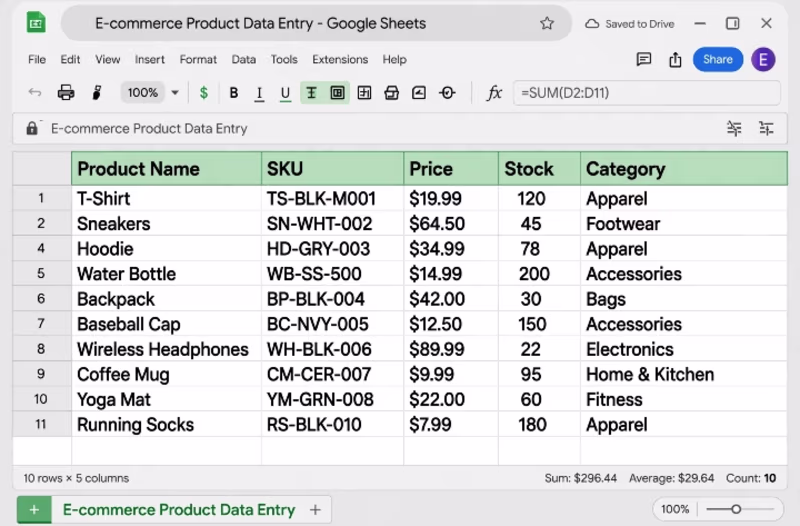The height and width of the screenshot is (526, 800).
Task: Click the insert chart icon
Action: [419, 93]
